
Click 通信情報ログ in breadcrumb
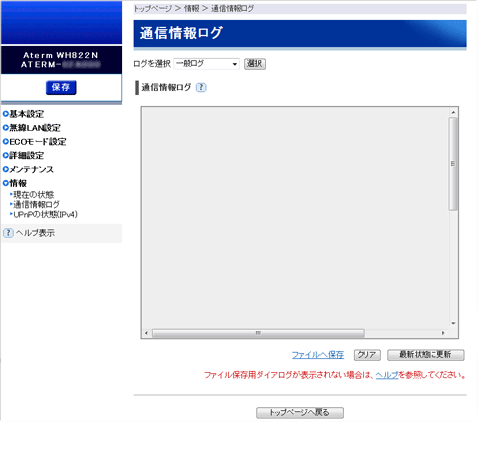click(232, 9)
